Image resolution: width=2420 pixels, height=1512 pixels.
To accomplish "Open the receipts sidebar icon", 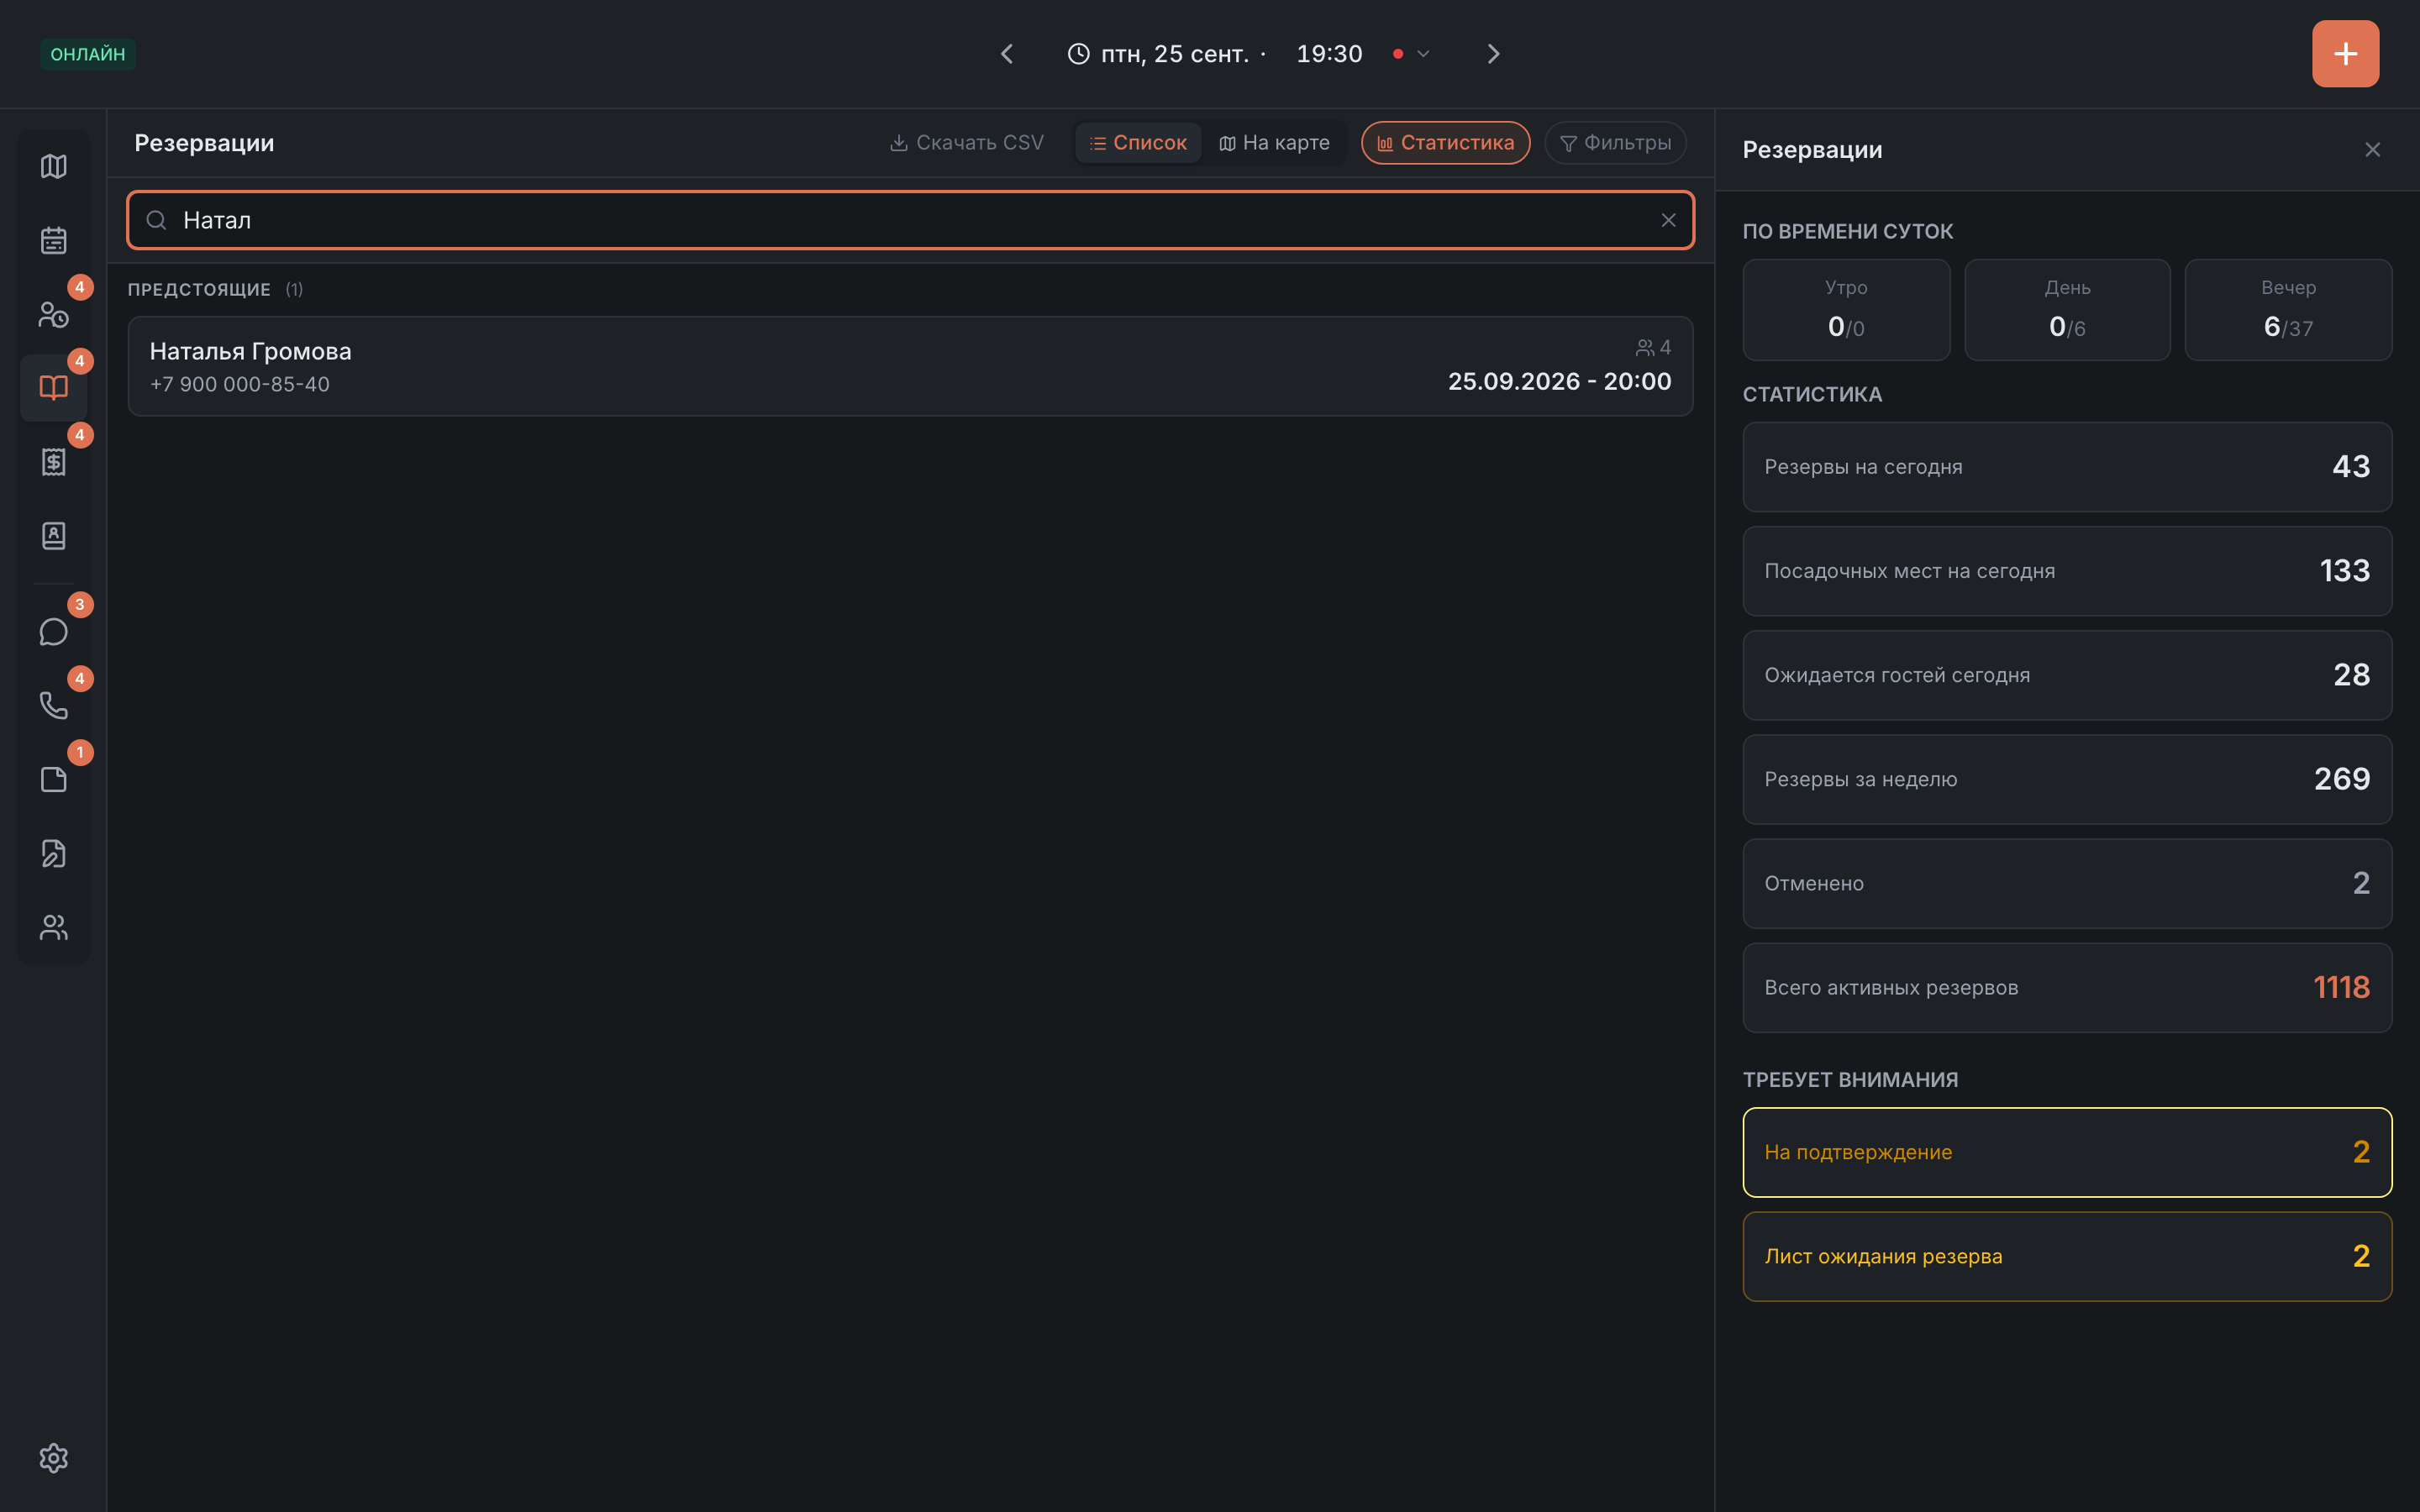I will click(53, 462).
